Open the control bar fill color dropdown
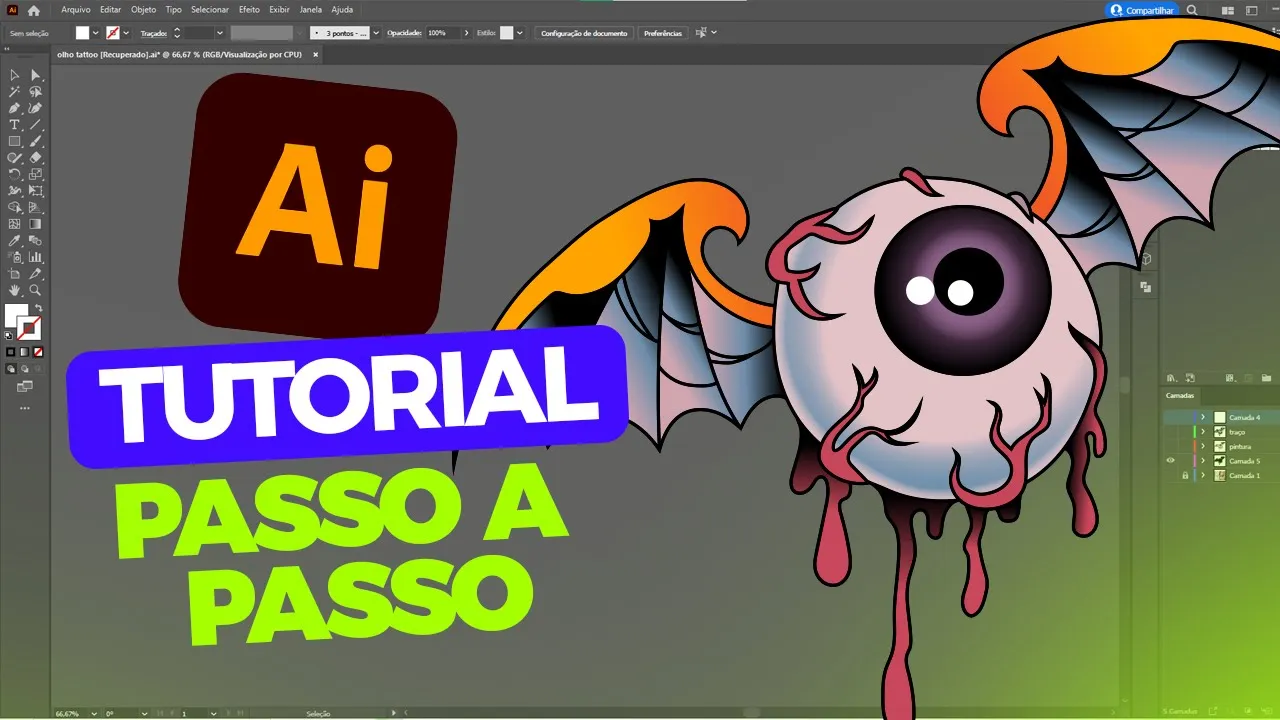Viewport: 1280px width, 720px height. 96,33
